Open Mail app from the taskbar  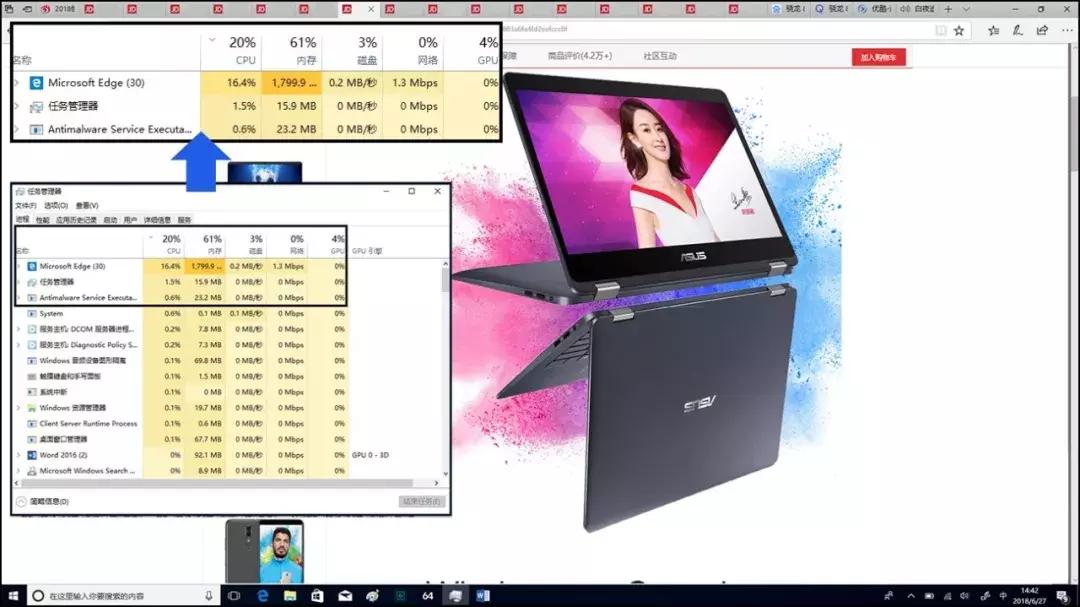(345, 596)
